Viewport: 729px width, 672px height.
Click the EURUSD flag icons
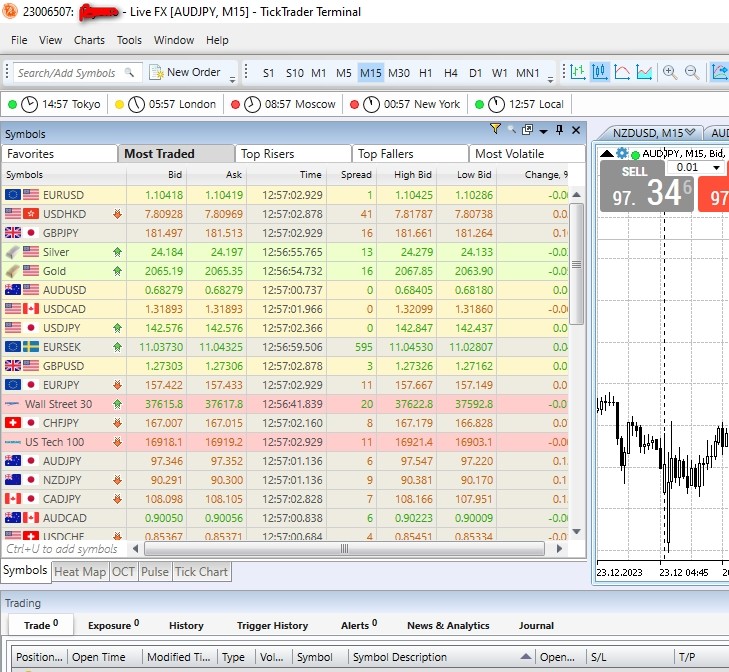click(22, 194)
